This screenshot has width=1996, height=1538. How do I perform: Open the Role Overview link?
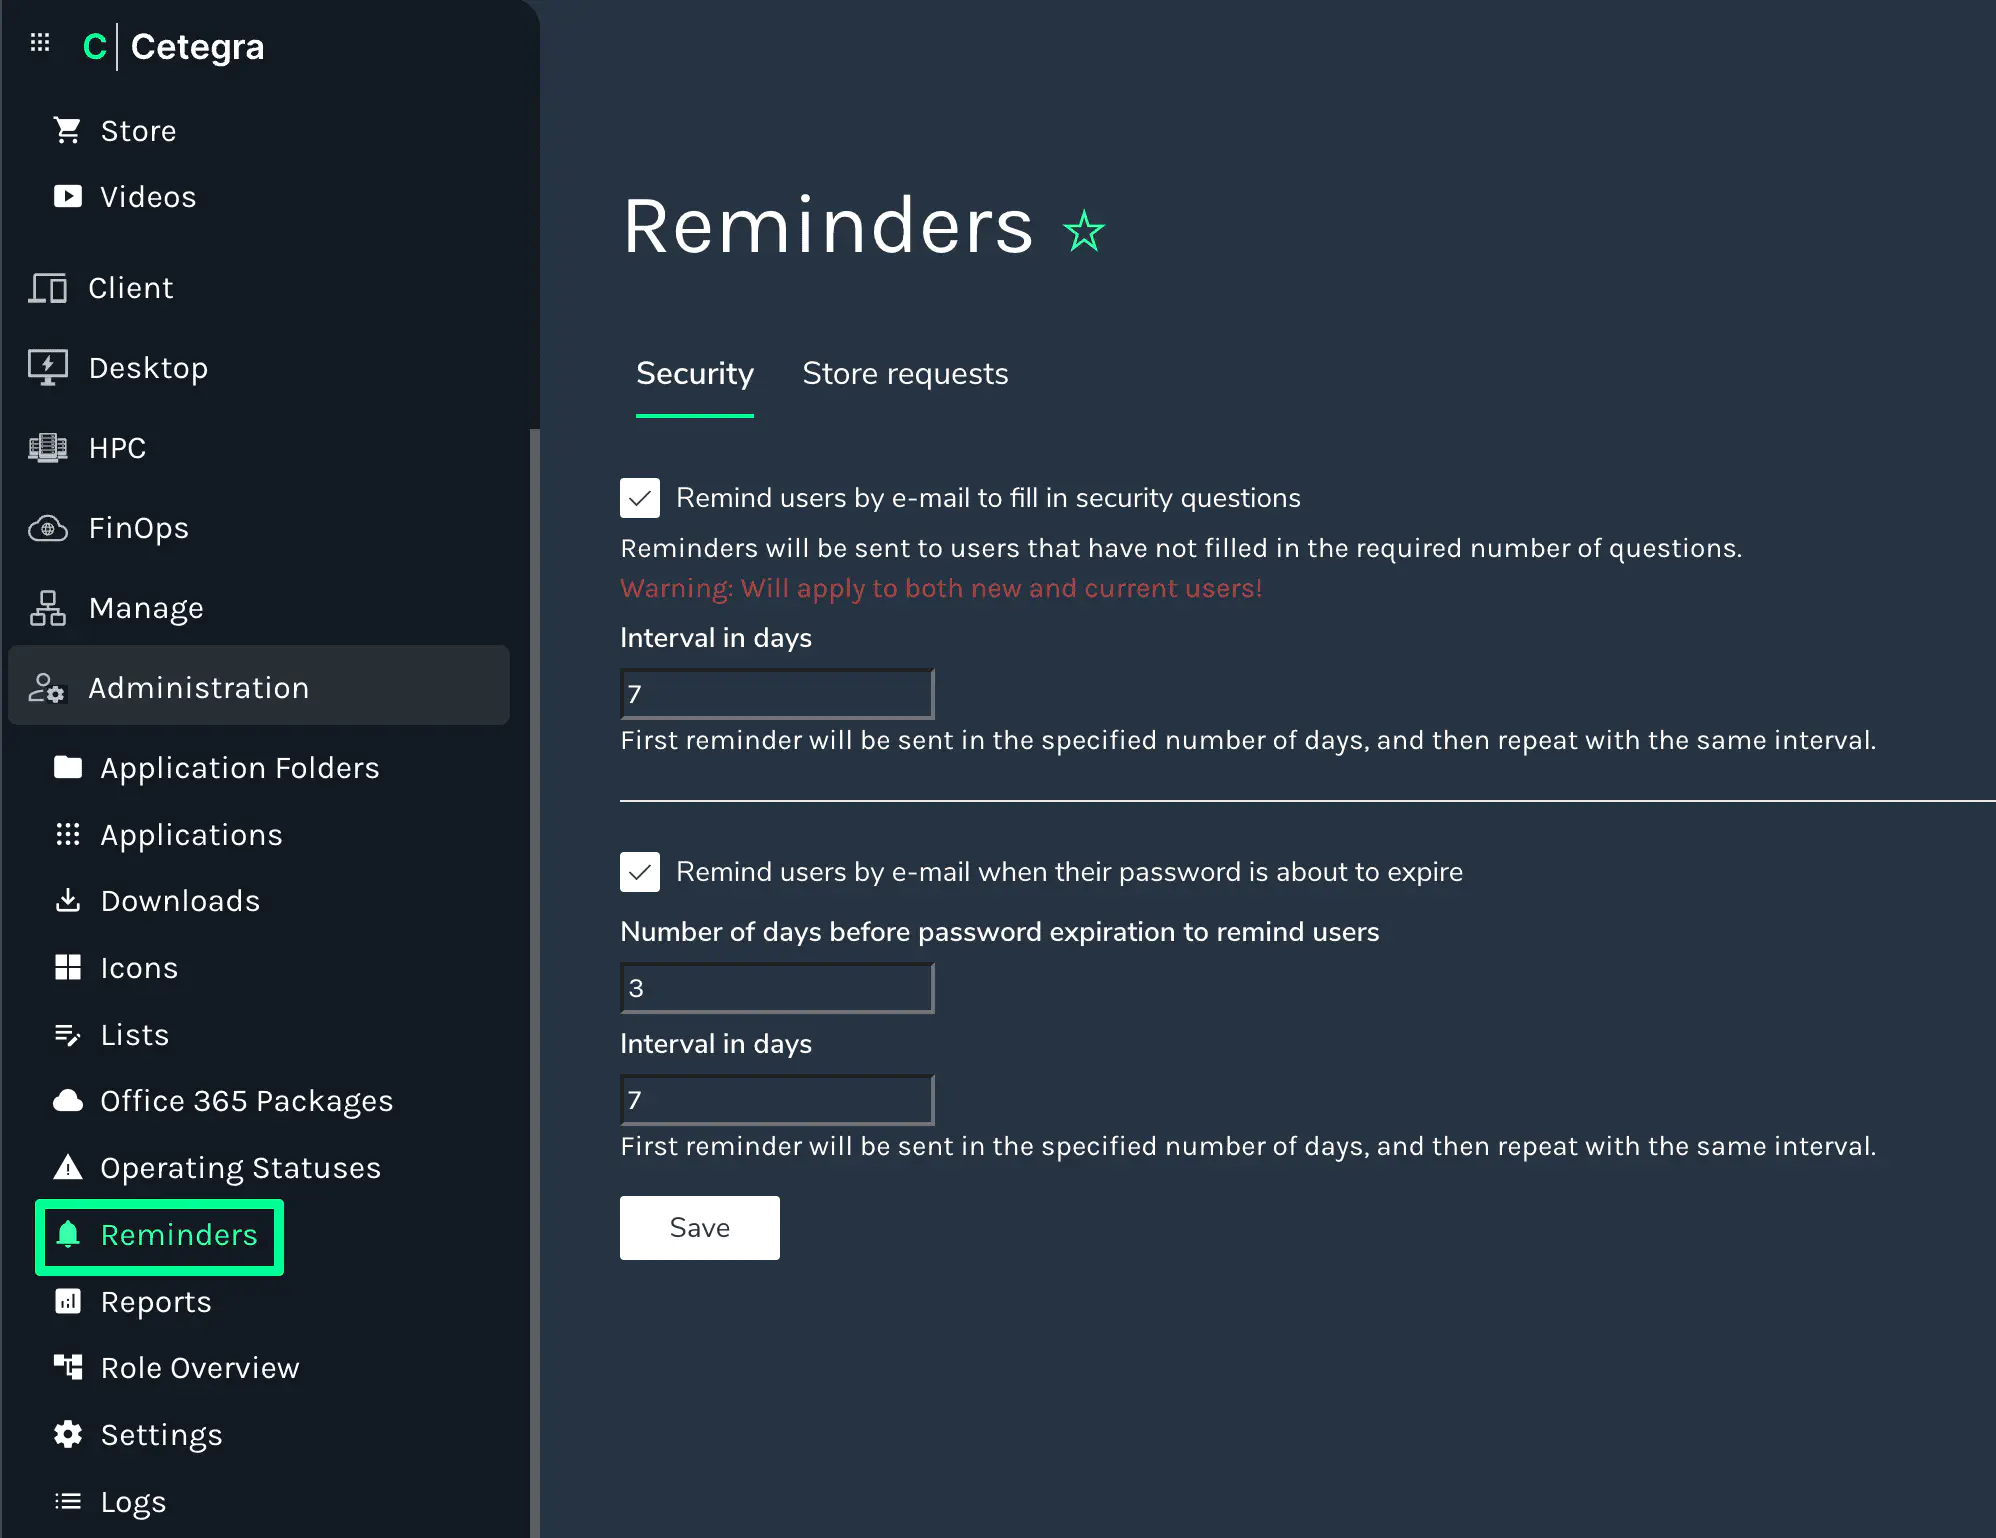click(x=199, y=1368)
